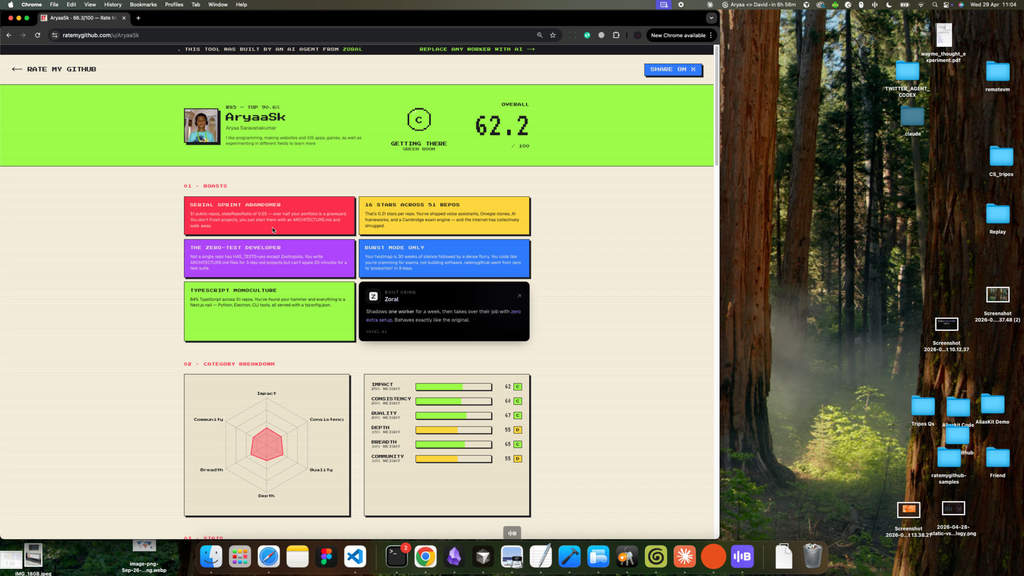Reload the ratemygithub page

[37, 35]
